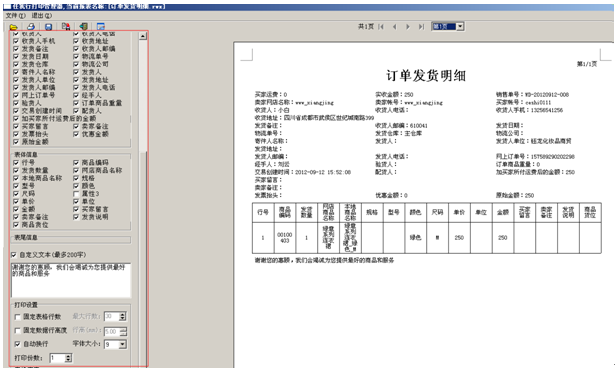This screenshot has height=370, width=615.
Task: Go to first page of preview
Action: pos(381,27)
